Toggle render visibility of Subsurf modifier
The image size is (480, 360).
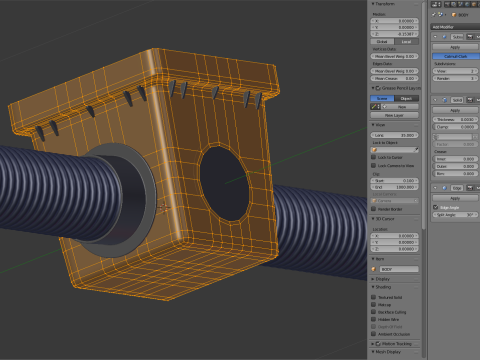coord(470,37)
